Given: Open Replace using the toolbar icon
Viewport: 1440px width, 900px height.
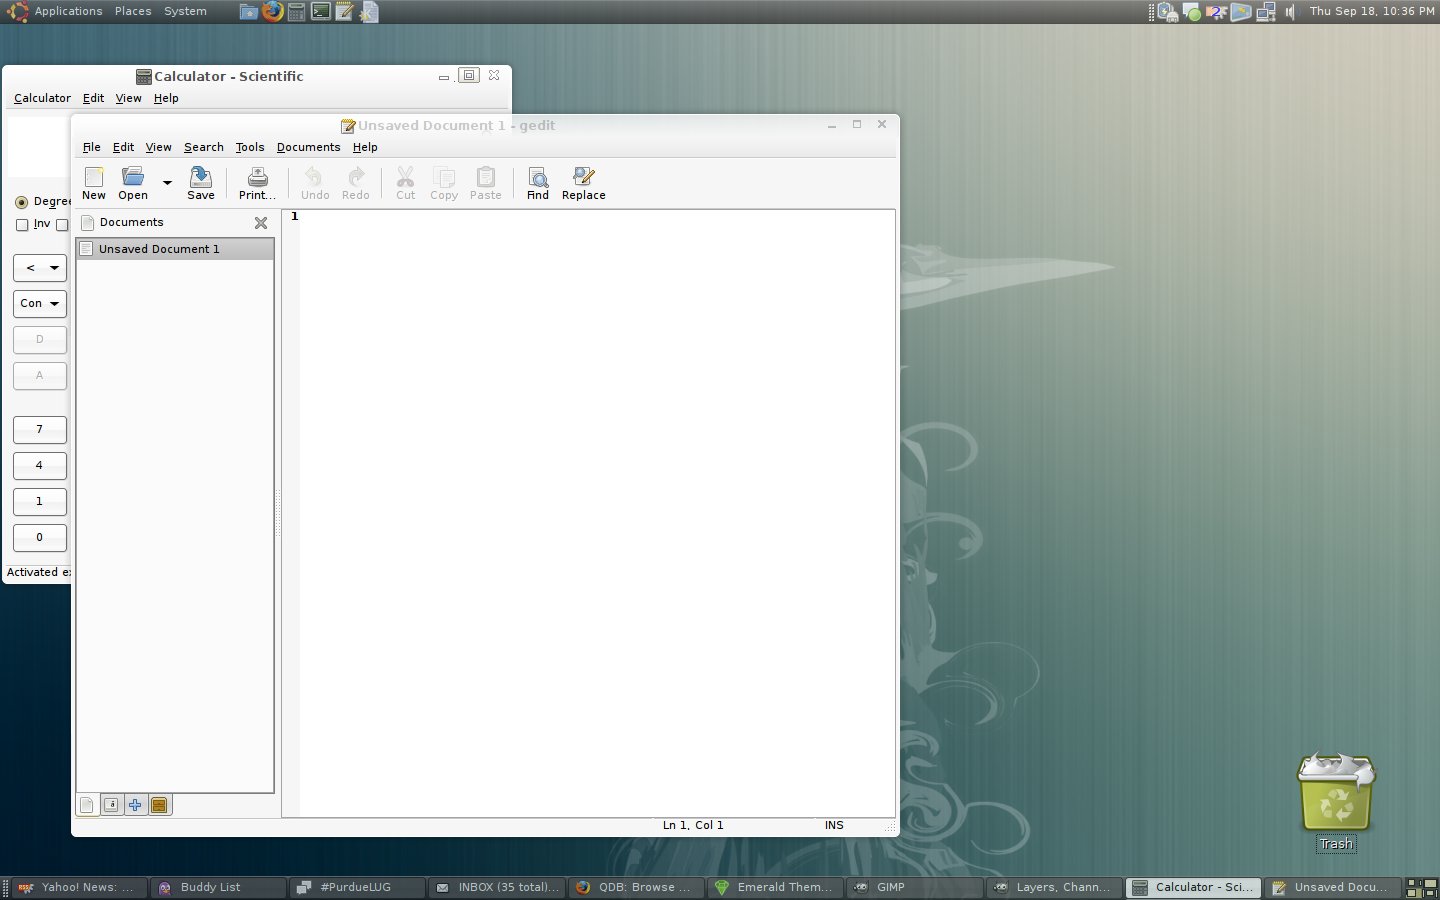Looking at the screenshot, I should click(584, 183).
